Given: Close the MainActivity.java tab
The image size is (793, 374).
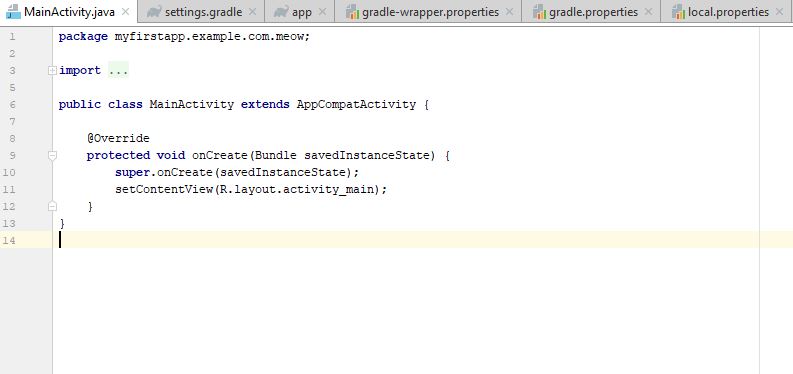Looking at the screenshot, I should [x=126, y=12].
